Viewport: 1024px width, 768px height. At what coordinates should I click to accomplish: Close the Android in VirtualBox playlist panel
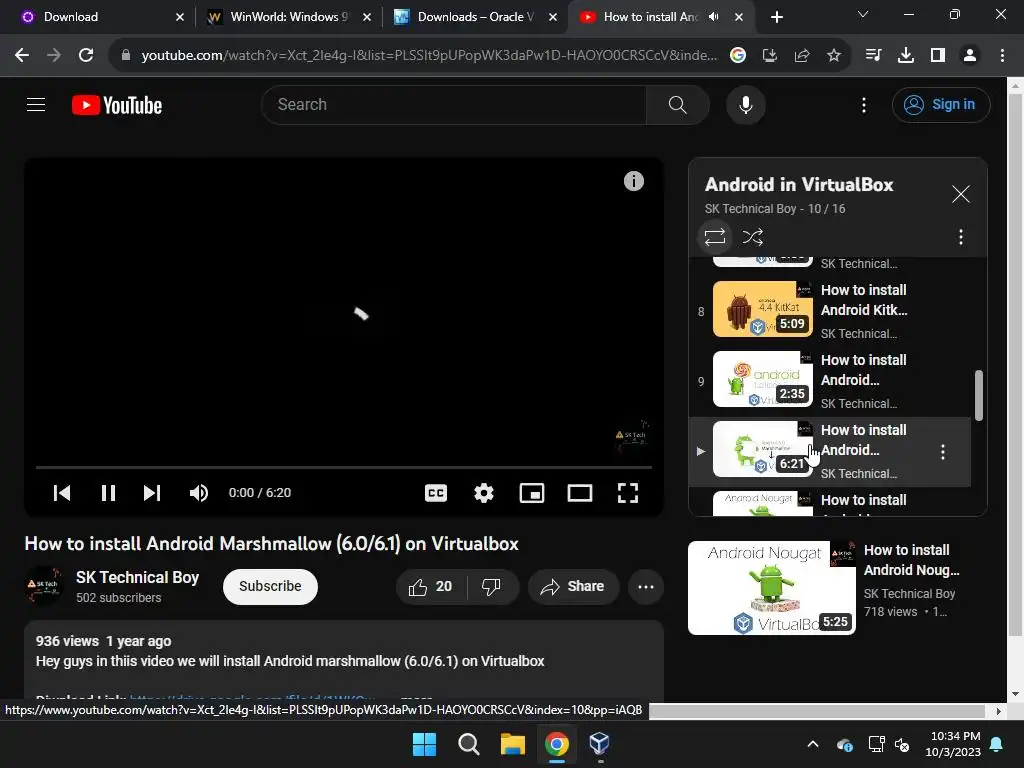tap(961, 194)
